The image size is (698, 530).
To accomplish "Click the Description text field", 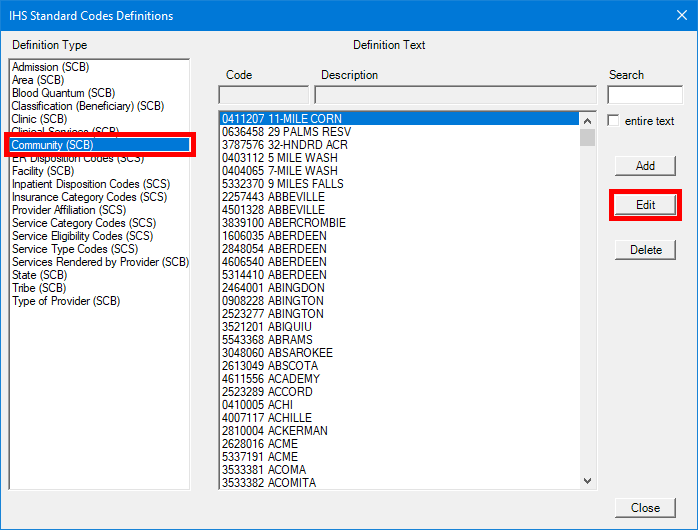I will tap(455, 95).
